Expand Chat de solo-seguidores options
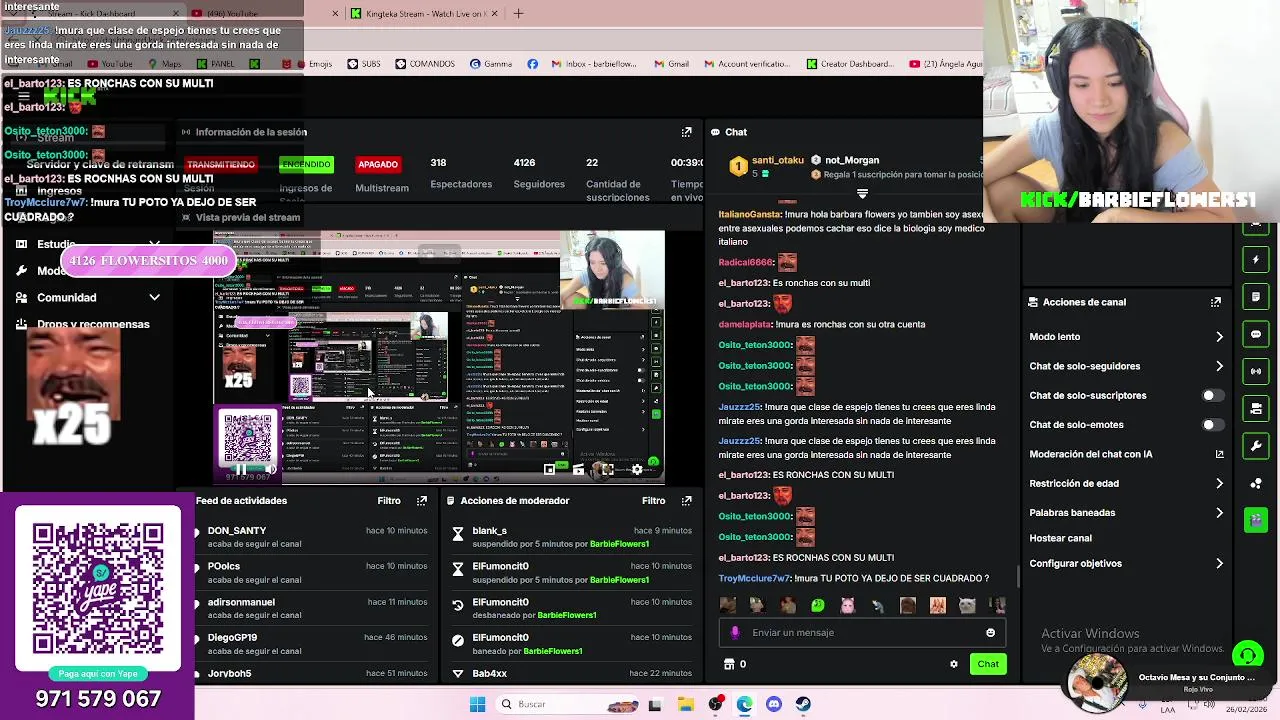The height and width of the screenshot is (720, 1280). coord(1219,366)
